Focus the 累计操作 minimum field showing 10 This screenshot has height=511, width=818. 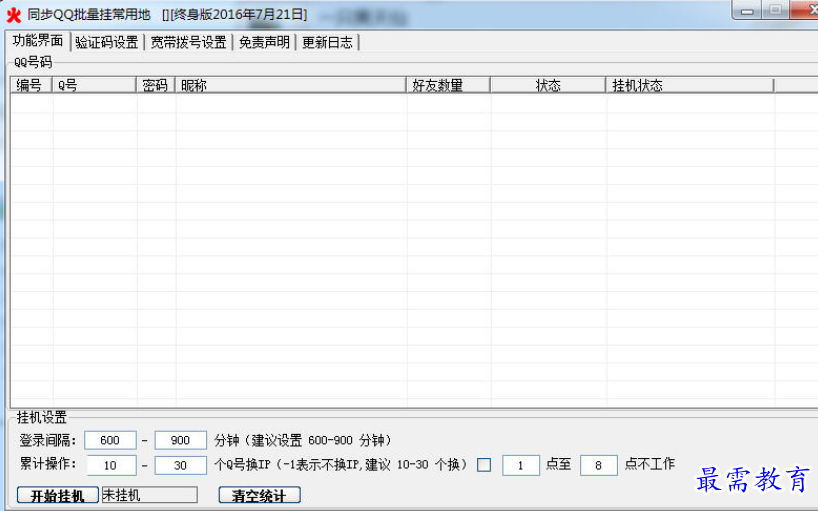[111, 465]
